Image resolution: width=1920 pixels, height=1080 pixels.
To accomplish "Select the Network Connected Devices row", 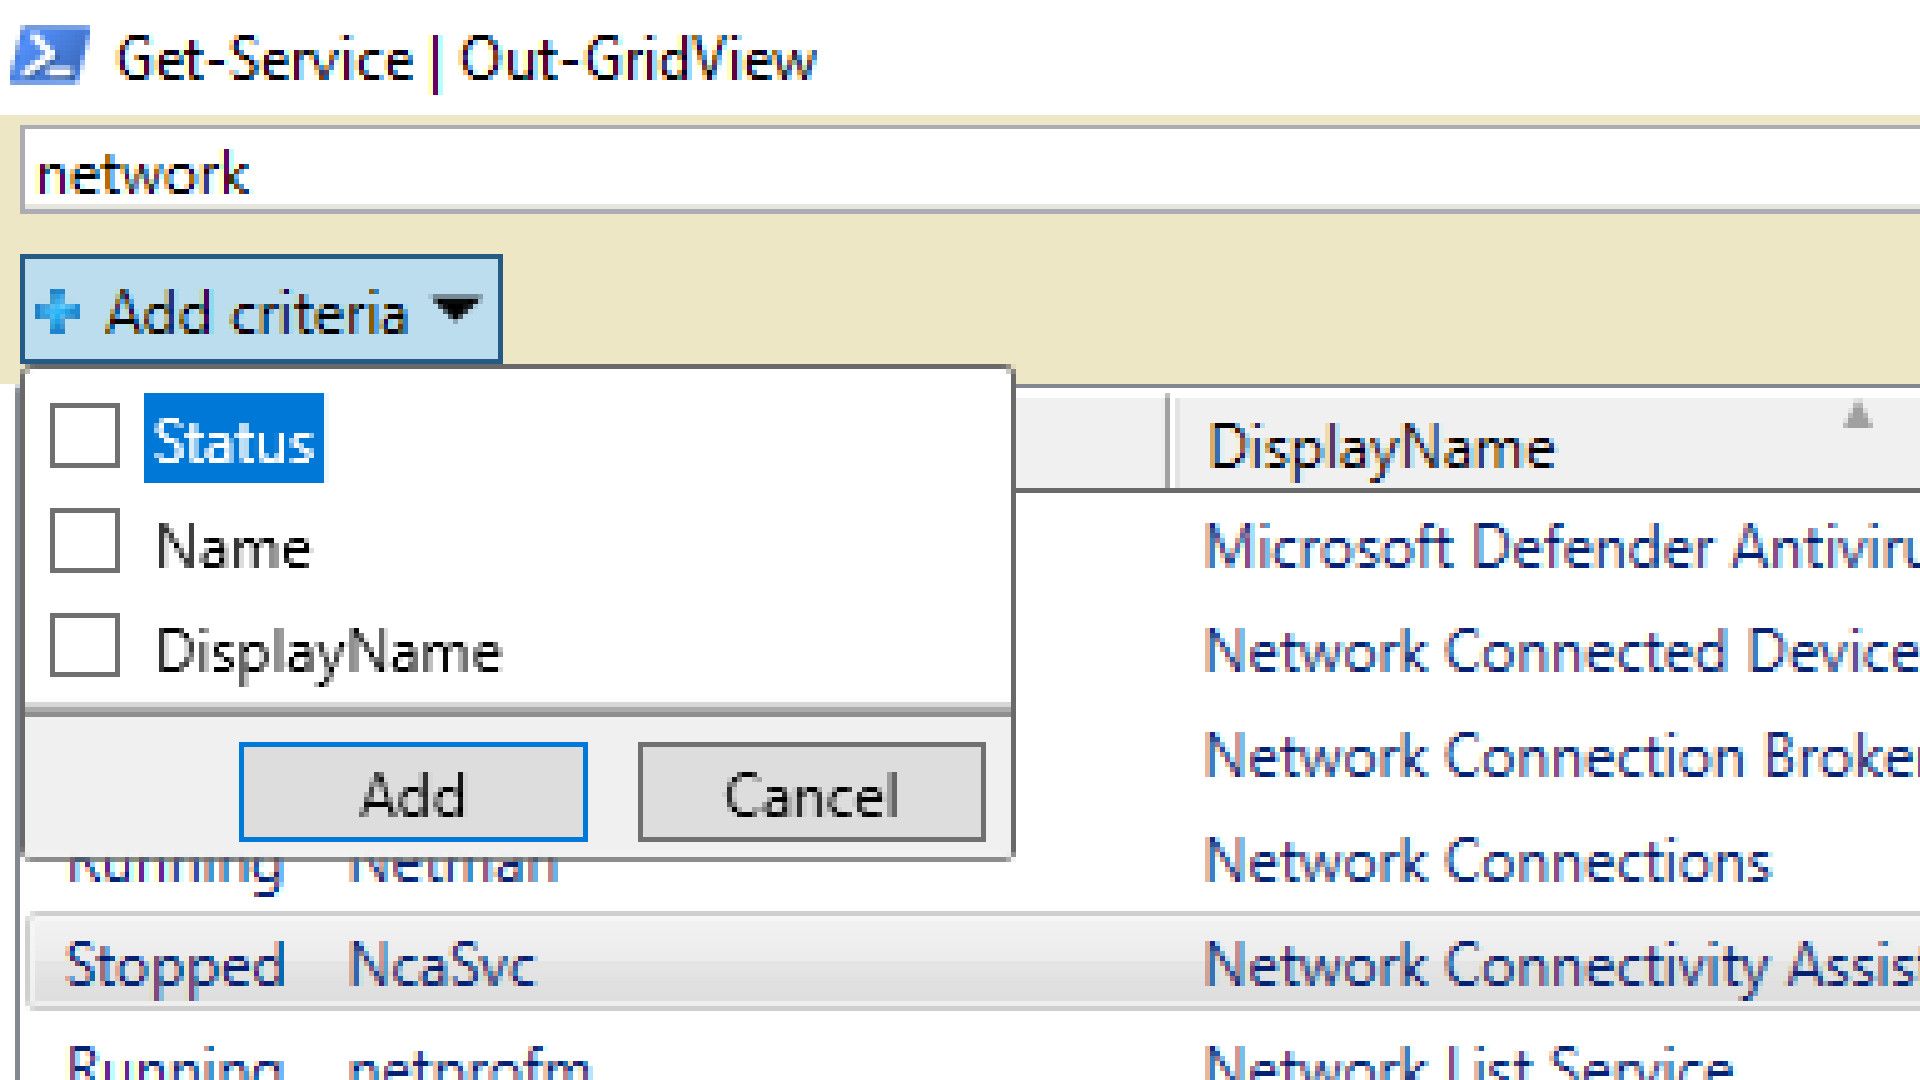I will click(1562, 652).
